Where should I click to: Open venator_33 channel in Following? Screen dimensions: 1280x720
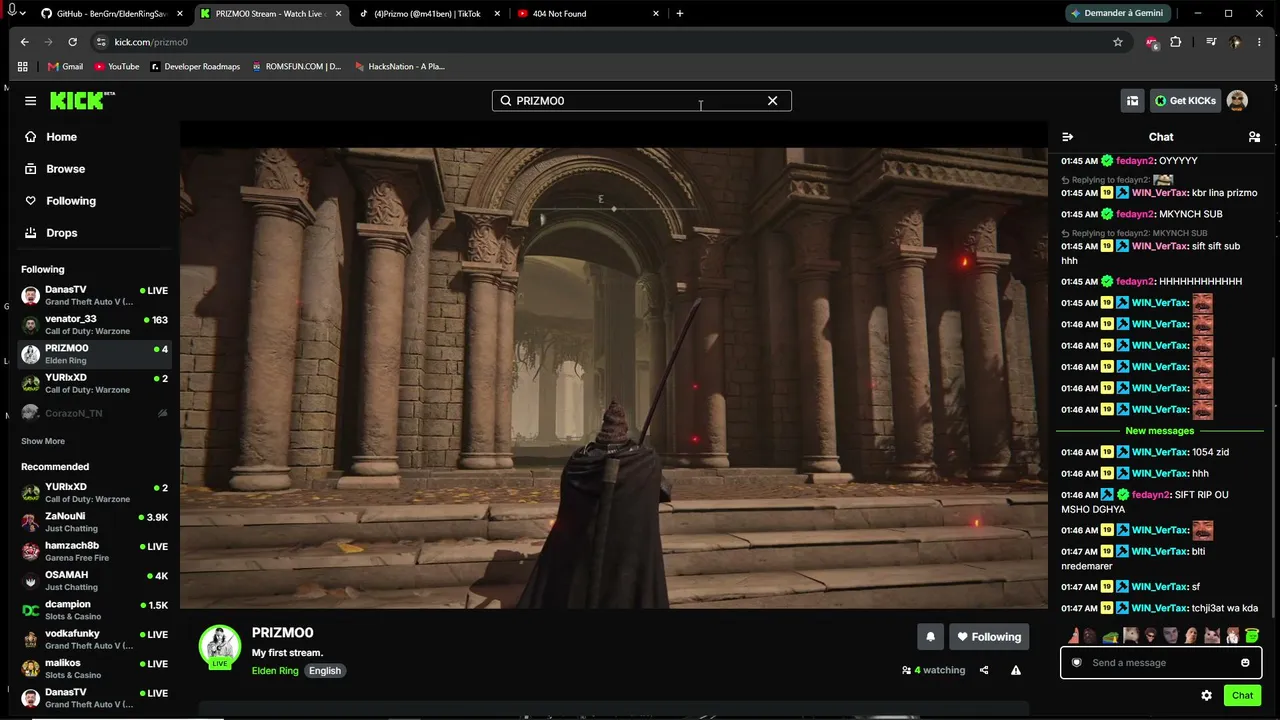click(95, 325)
